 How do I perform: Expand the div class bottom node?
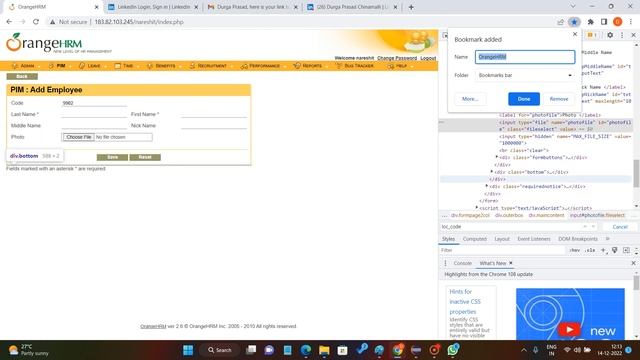coord(492,171)
